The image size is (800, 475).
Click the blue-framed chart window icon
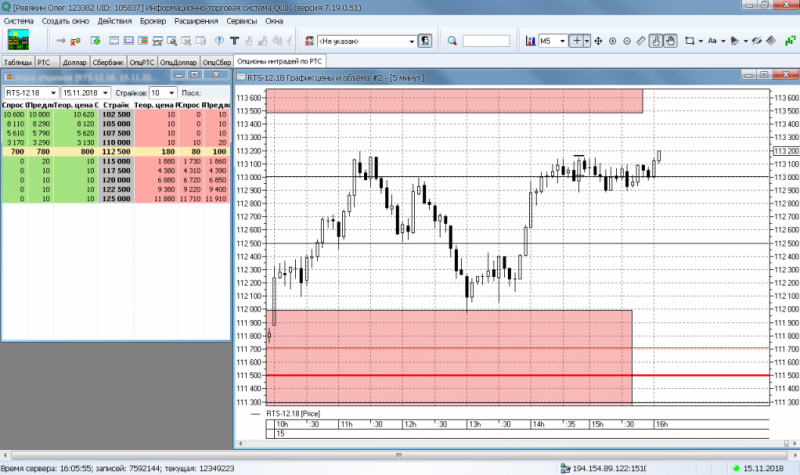click(129, 40)
